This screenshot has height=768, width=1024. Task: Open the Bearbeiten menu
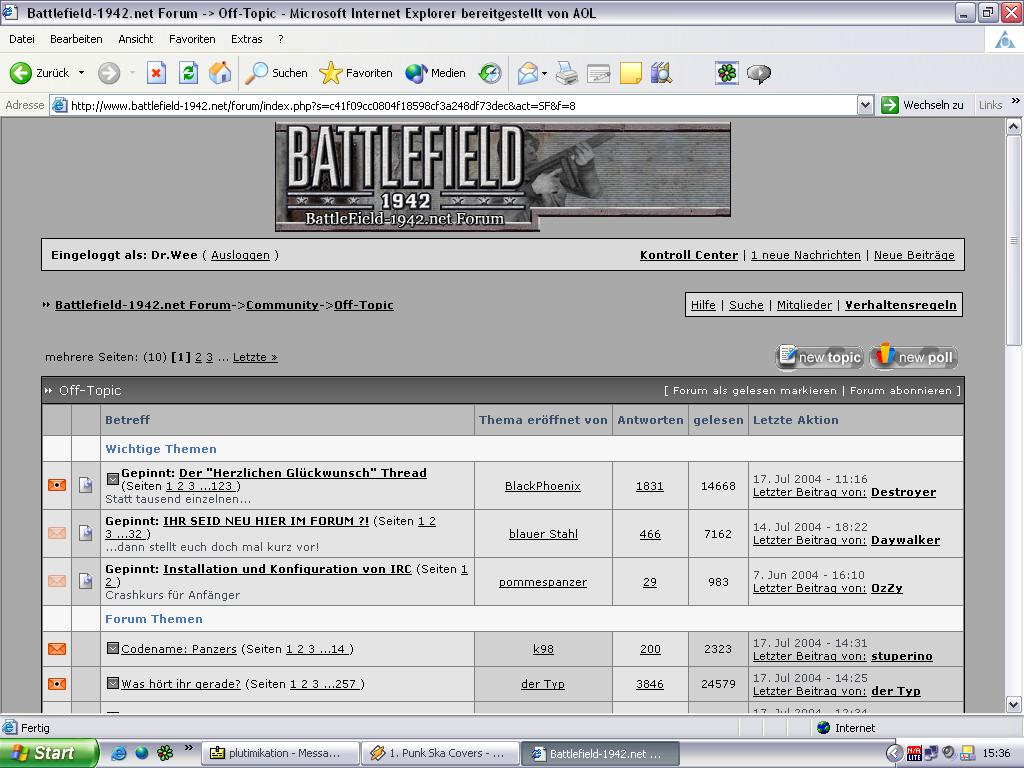click(76, 39)
